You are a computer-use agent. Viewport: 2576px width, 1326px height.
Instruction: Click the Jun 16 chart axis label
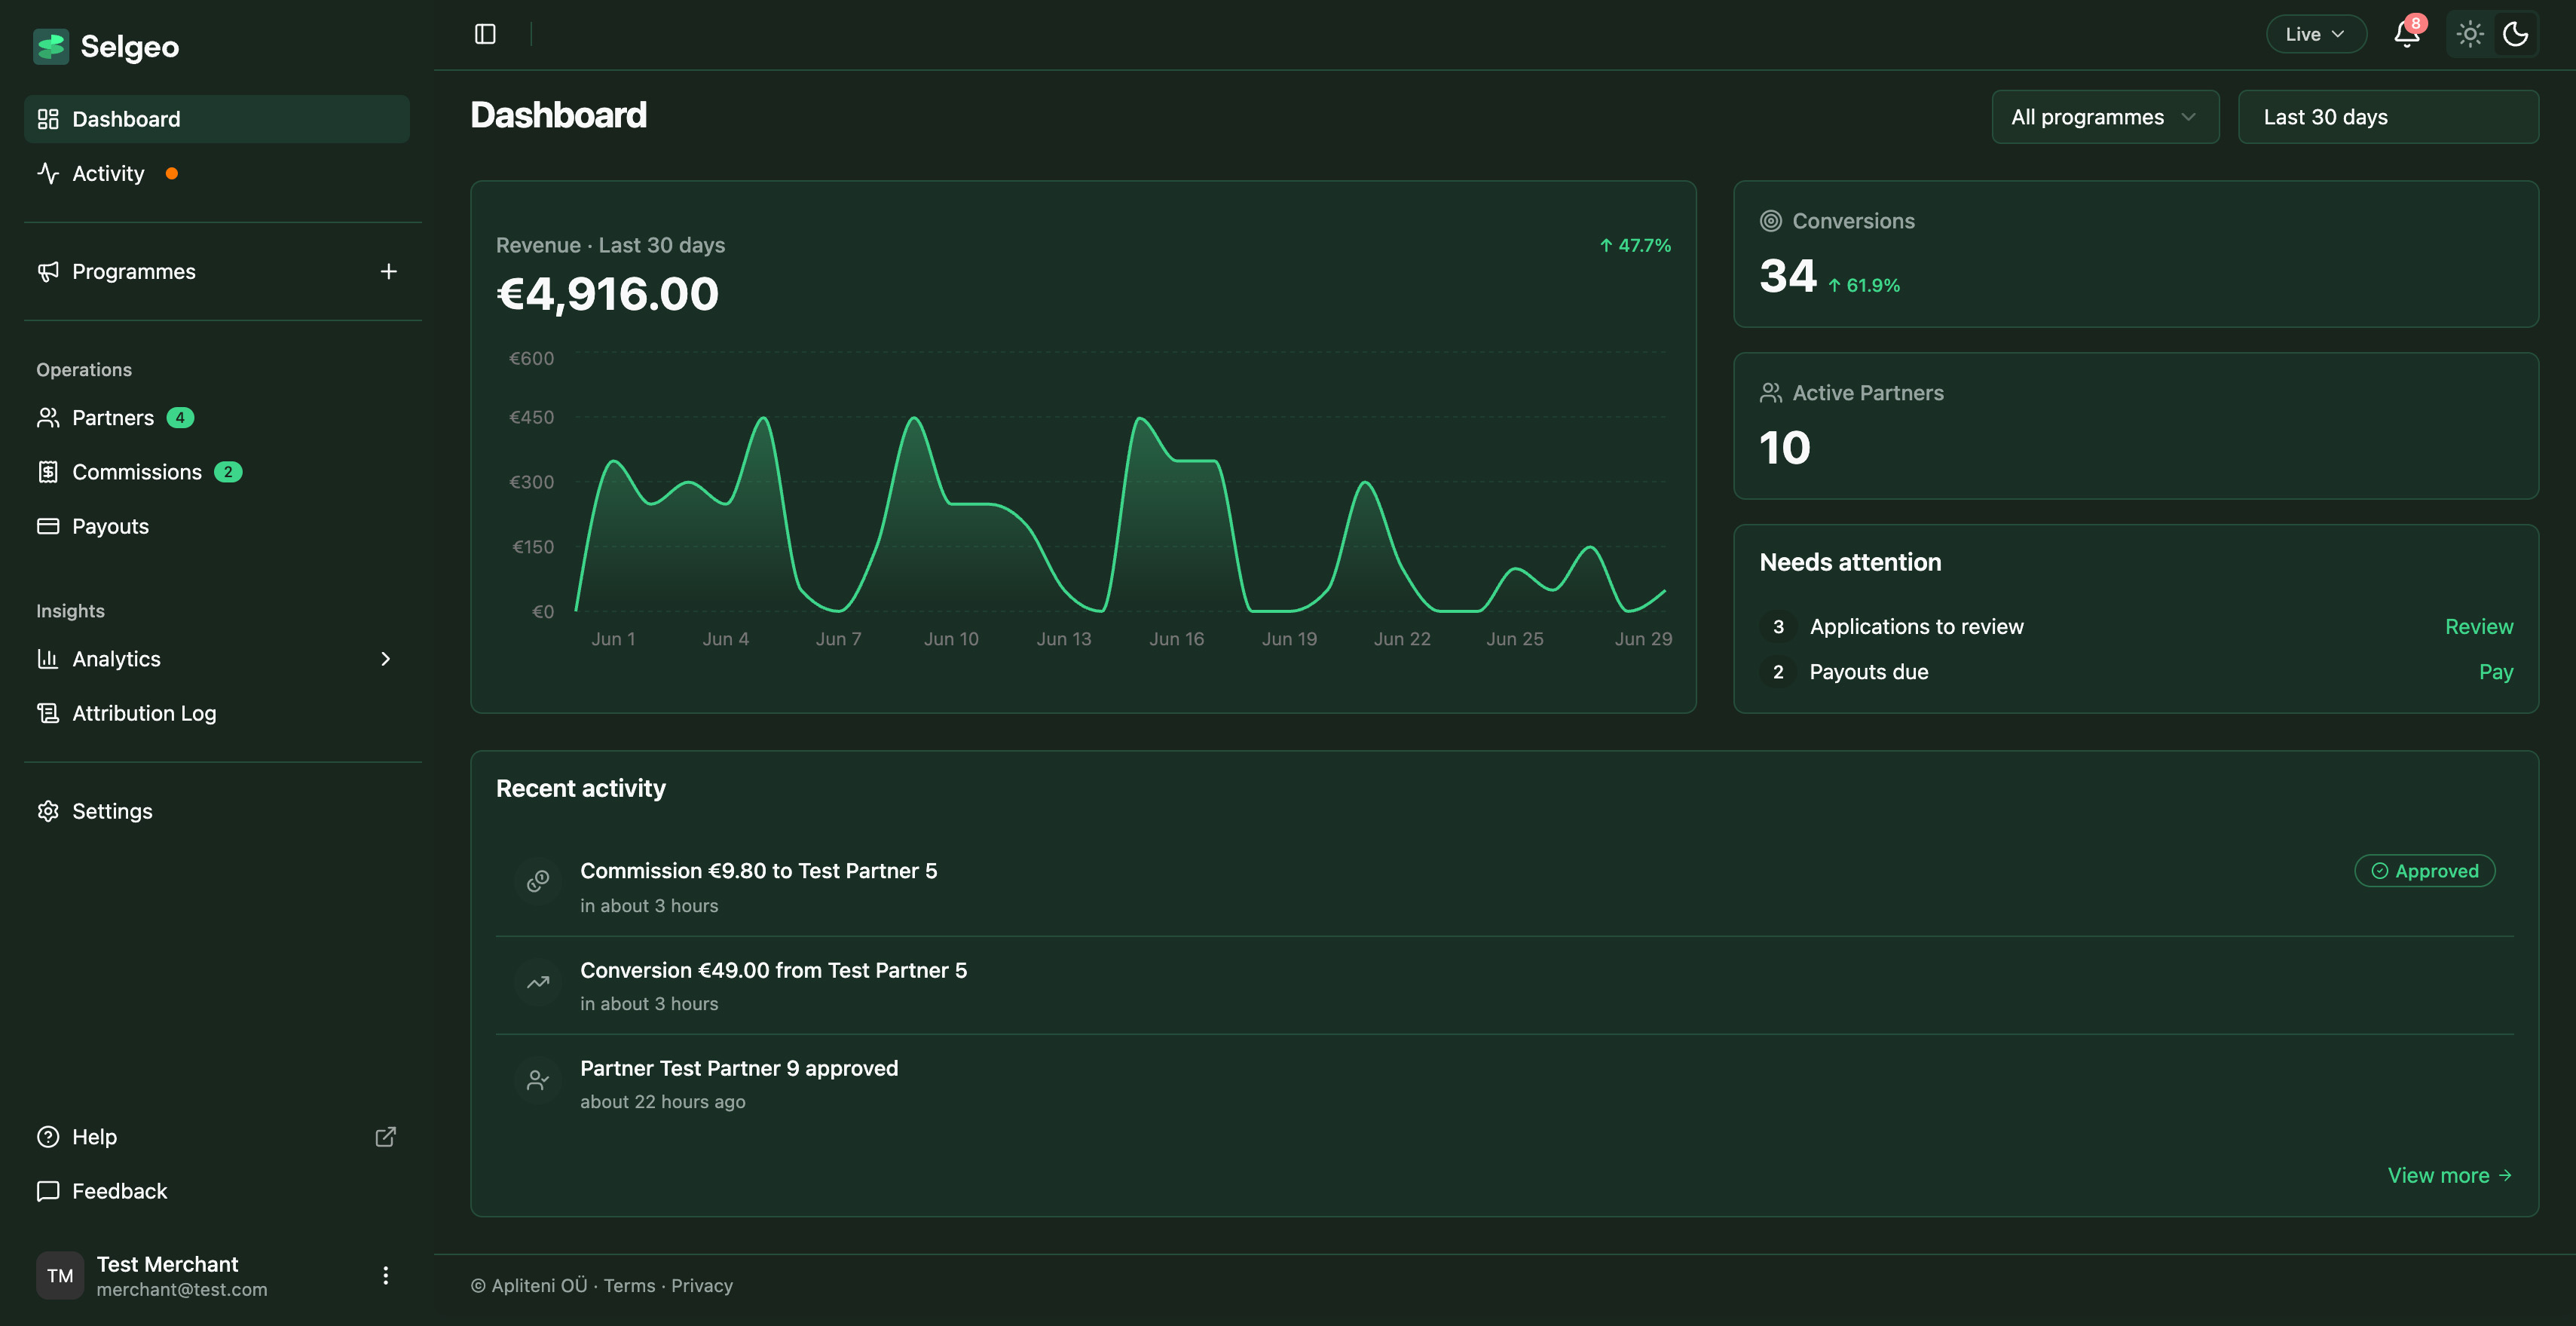[x=1176, y=639]
